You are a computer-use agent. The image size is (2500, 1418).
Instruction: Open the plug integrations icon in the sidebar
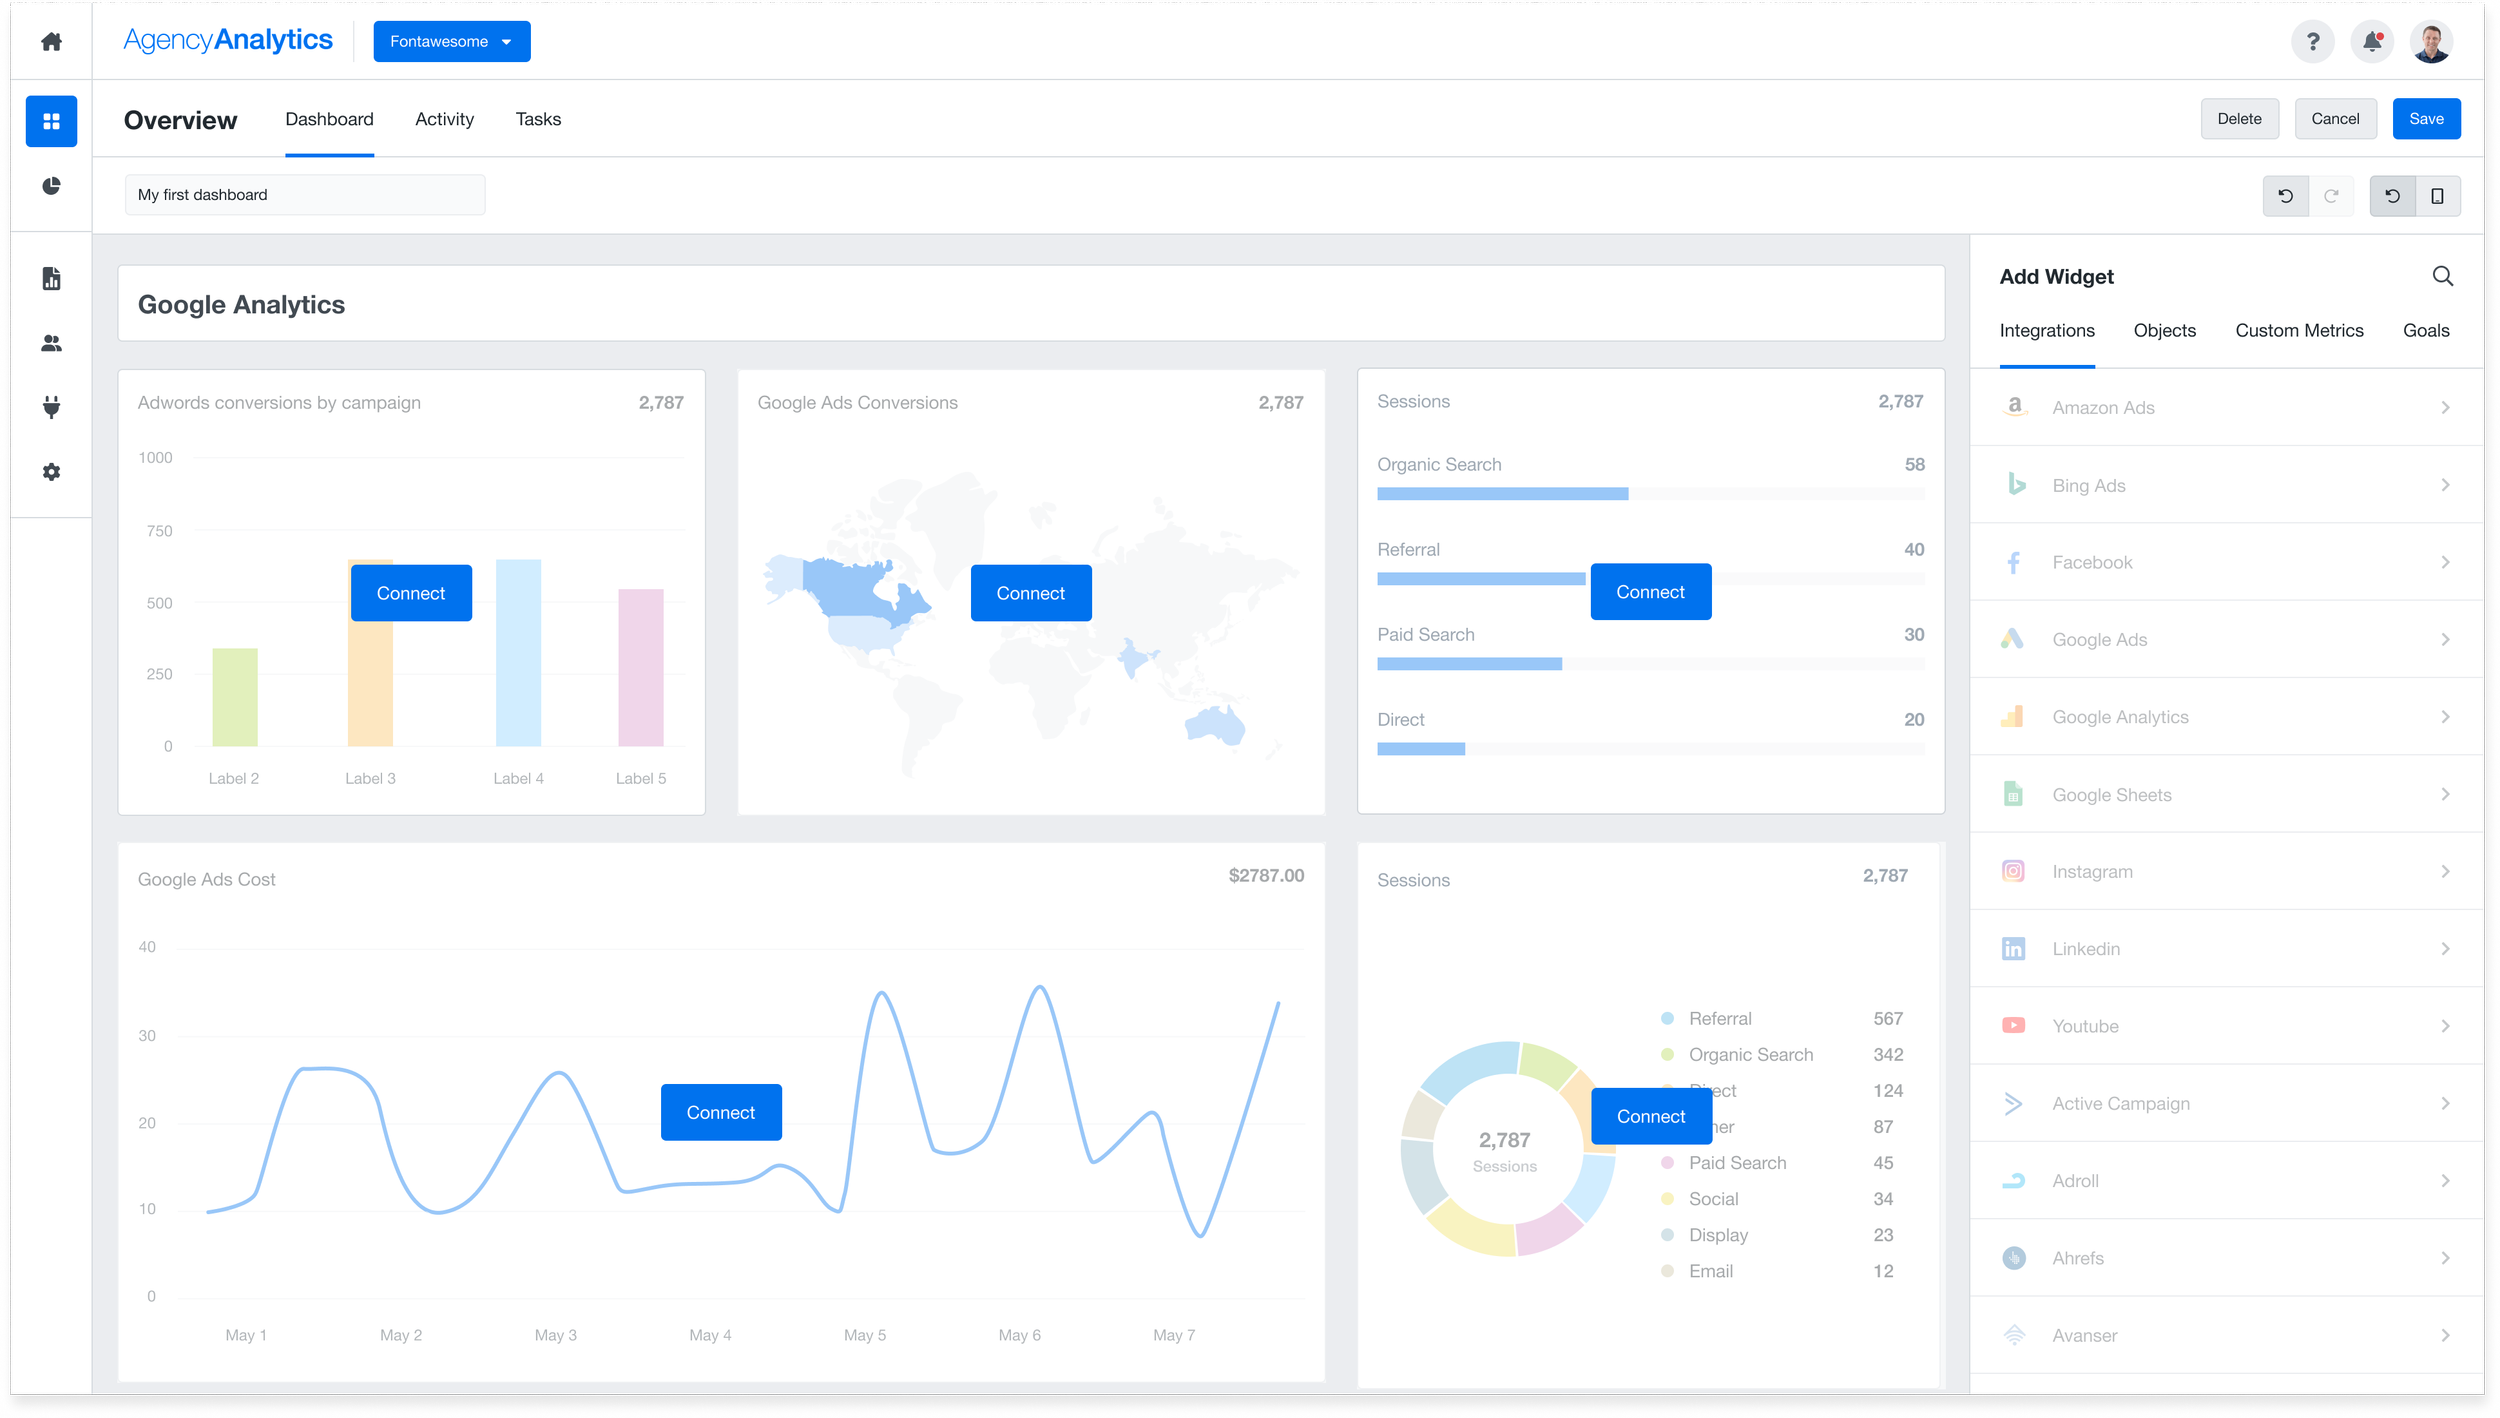tap(51, 407)
